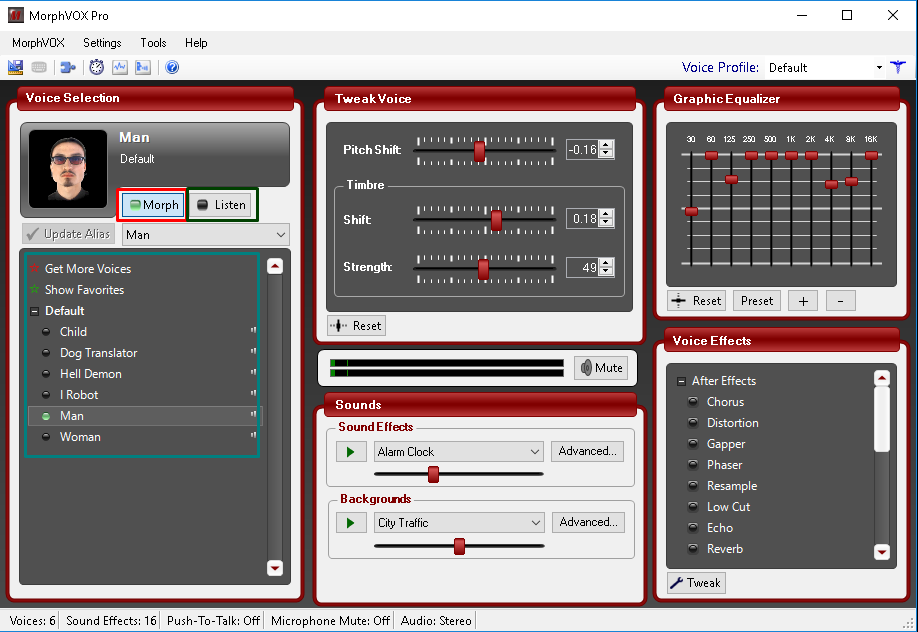Mute the microphone with the Mute button
918x632 pixels.
point(601,368)
